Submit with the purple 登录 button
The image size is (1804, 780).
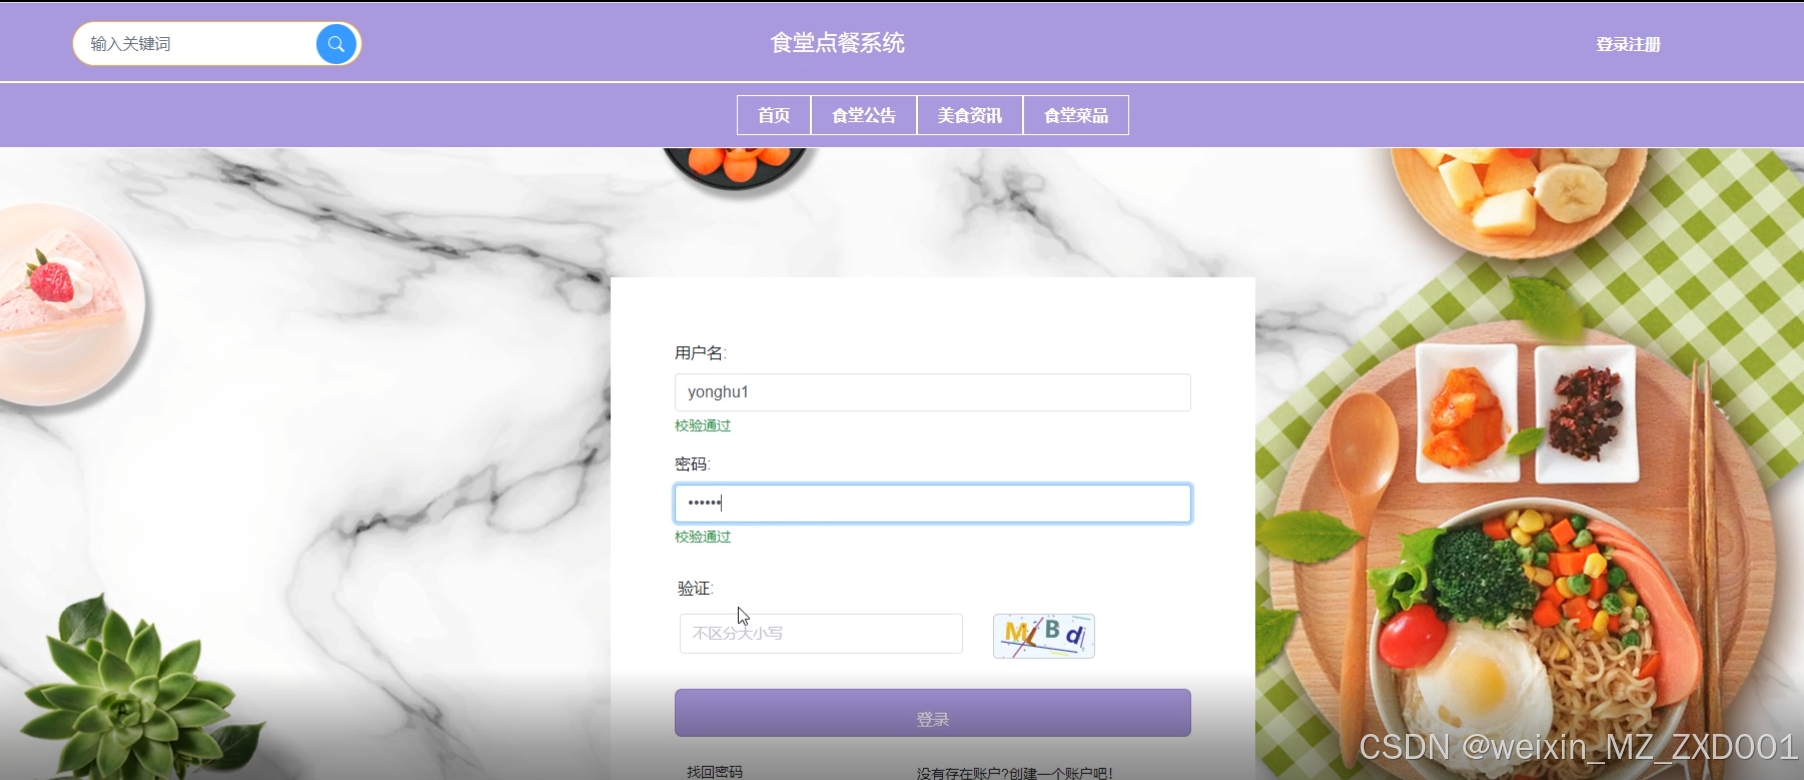[x=933, y=713]
